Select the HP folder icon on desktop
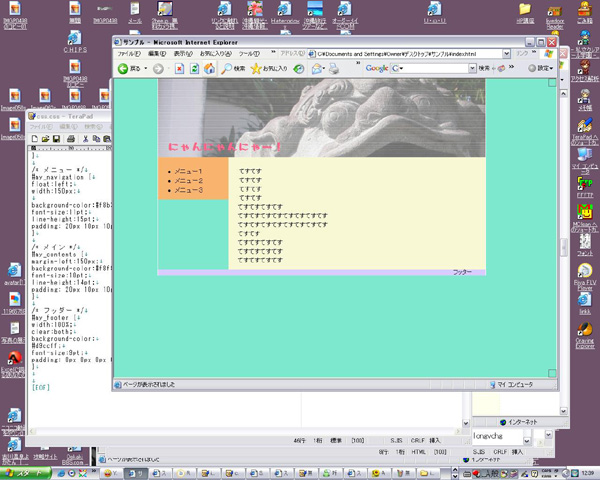Image resolution: width=600 pixels, height=480 pixels. 525,13
